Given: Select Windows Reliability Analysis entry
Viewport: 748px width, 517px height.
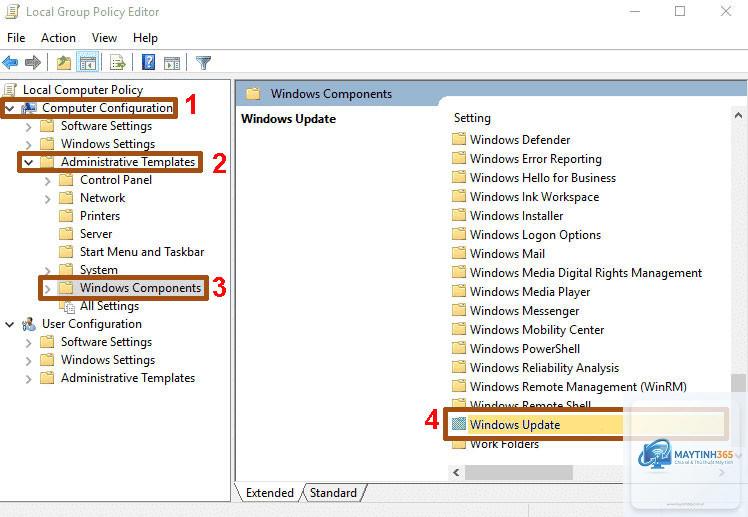Looking at the screenshot, I should pyautogui.click(x=544, y=368).
